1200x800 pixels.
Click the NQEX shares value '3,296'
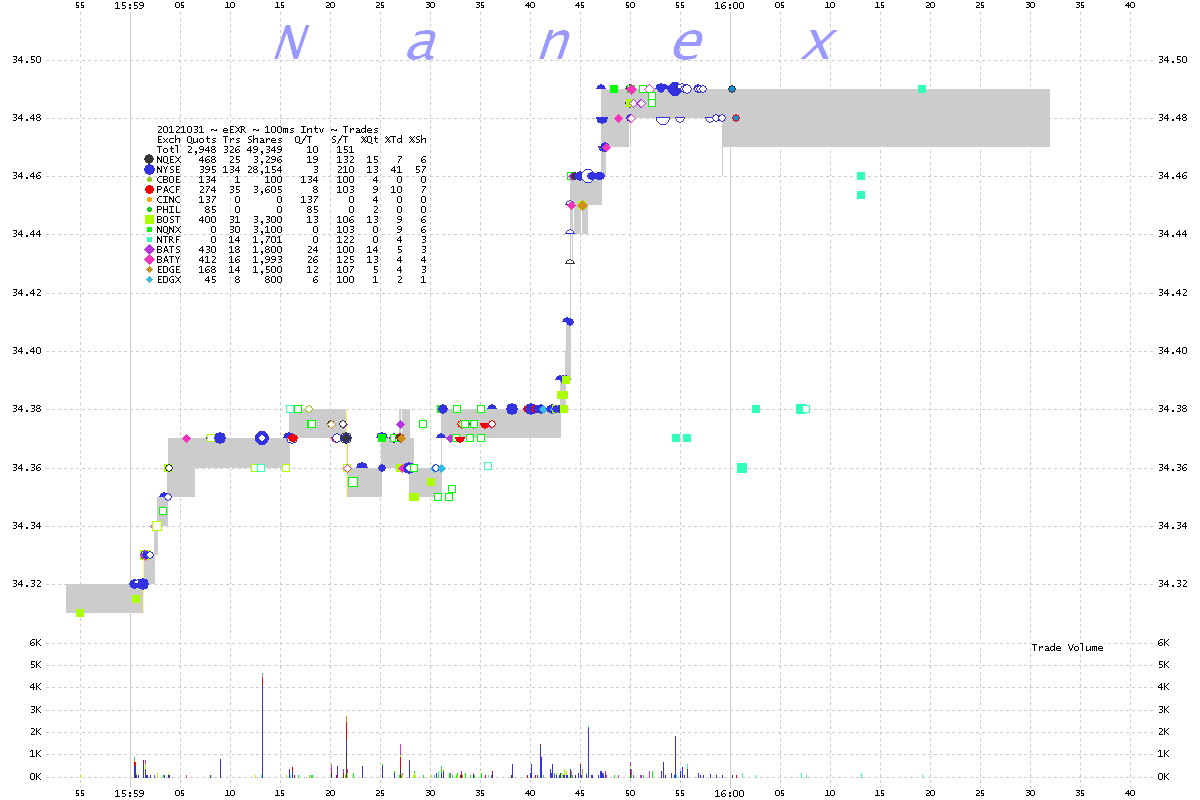(x=268, y=159)
